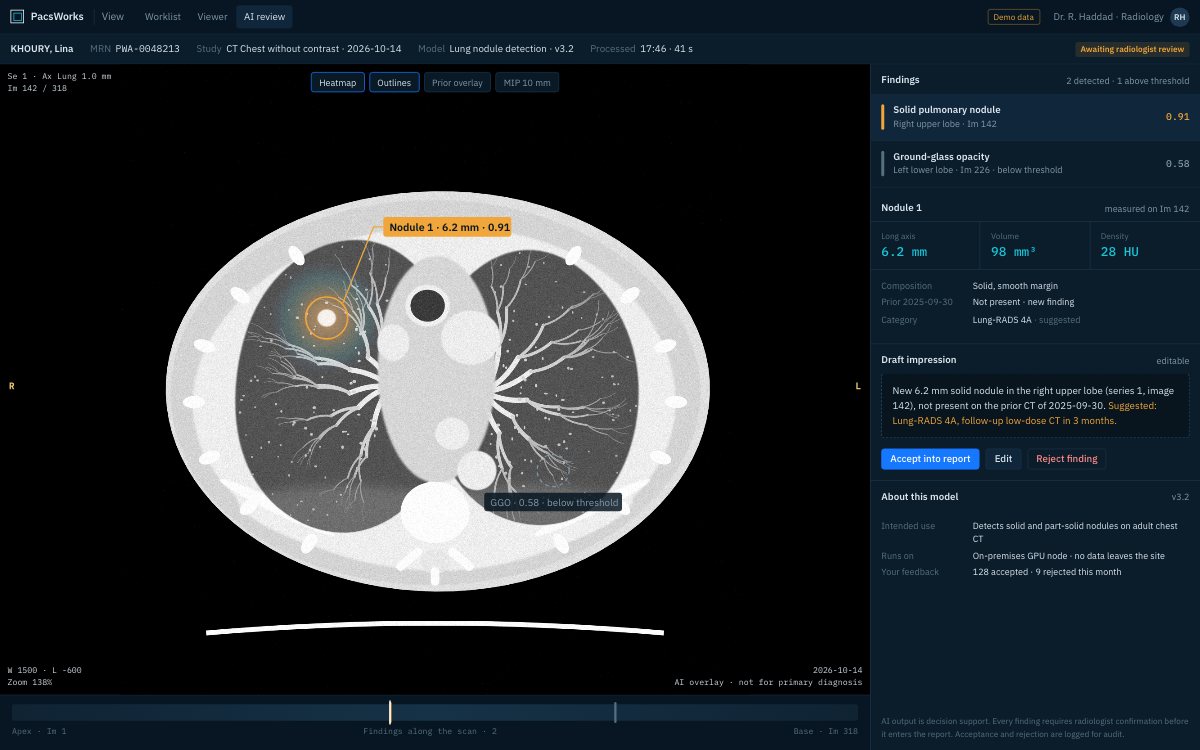Toggle the Outlines overlay
The image size is (1200, 750).
pyautogui.click(x=394, y=83)
